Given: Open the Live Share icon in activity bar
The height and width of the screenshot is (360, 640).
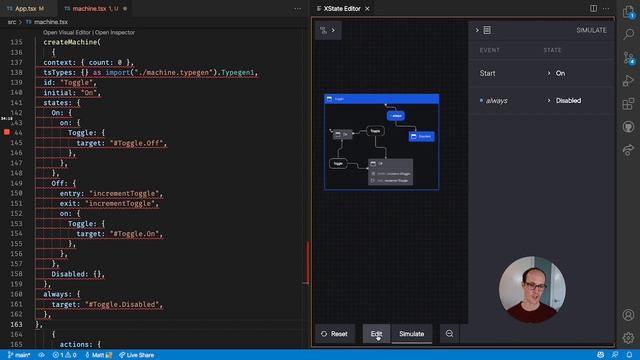Looking at the screenshot, I should [x=629, y=150].
